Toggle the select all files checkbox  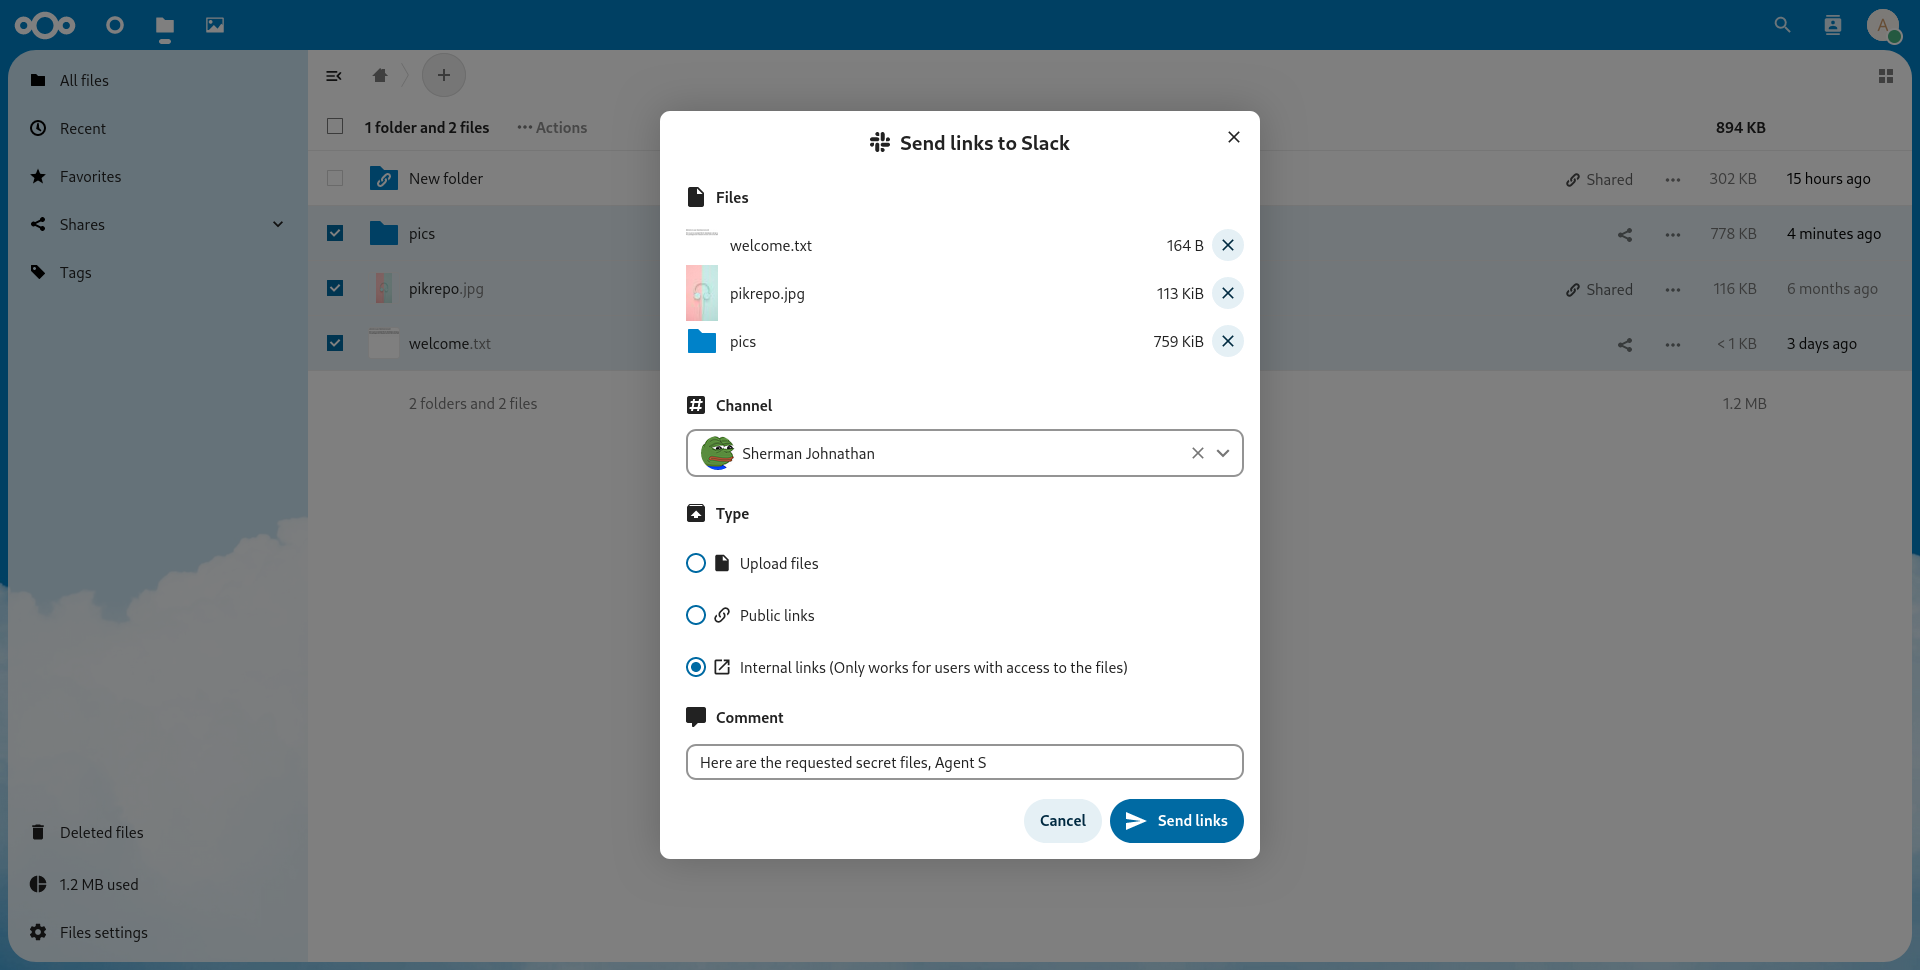(x=335, y=126)
